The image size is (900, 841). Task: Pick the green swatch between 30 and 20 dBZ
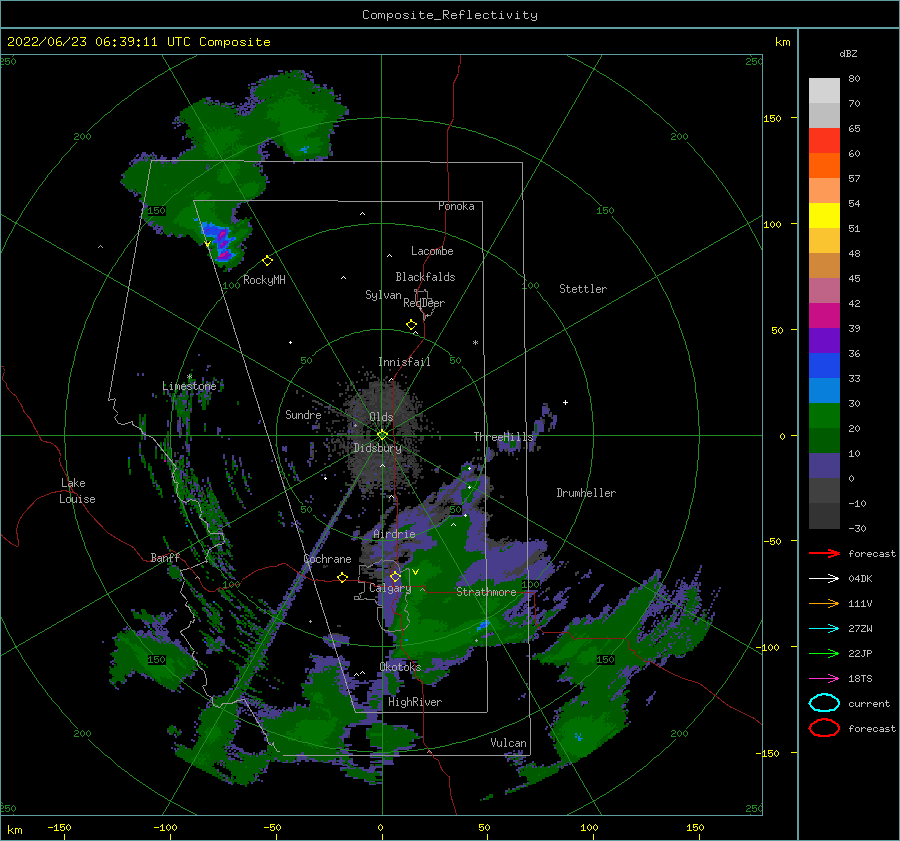824,415
